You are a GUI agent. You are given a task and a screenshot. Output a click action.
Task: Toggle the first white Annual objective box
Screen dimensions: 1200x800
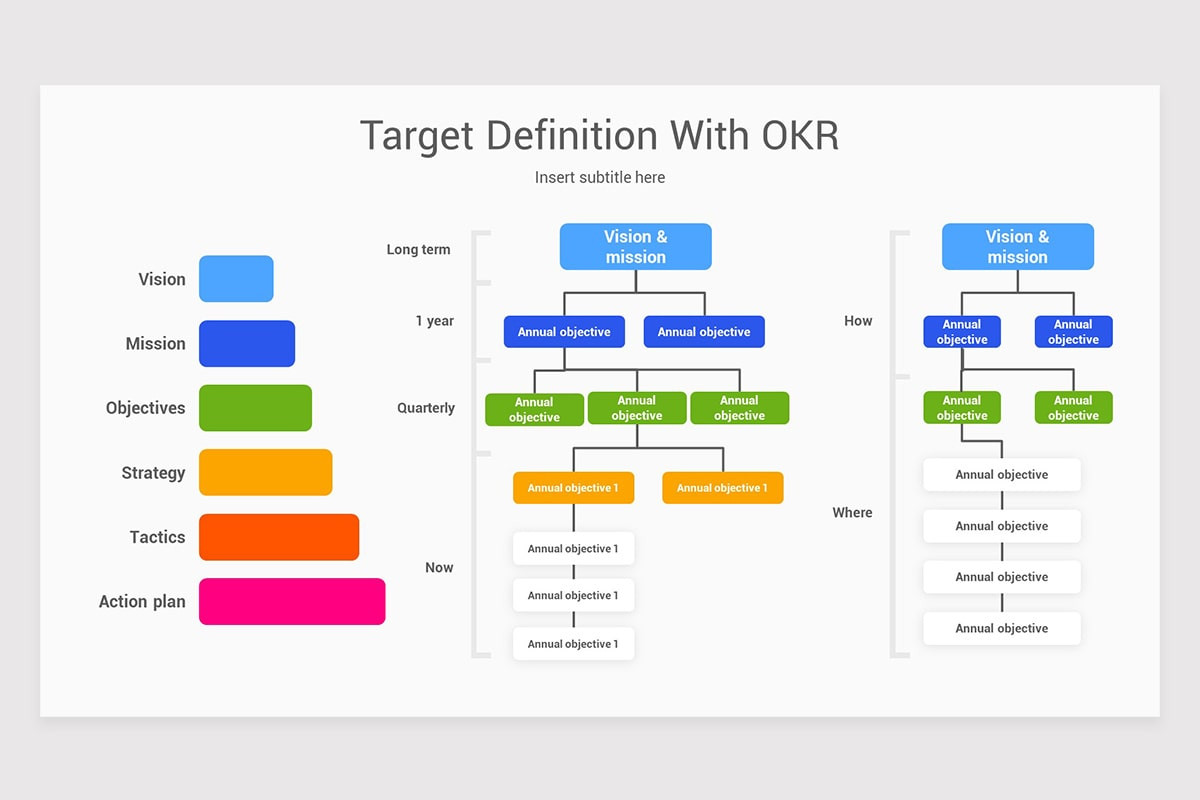click(x=573, y=548)
